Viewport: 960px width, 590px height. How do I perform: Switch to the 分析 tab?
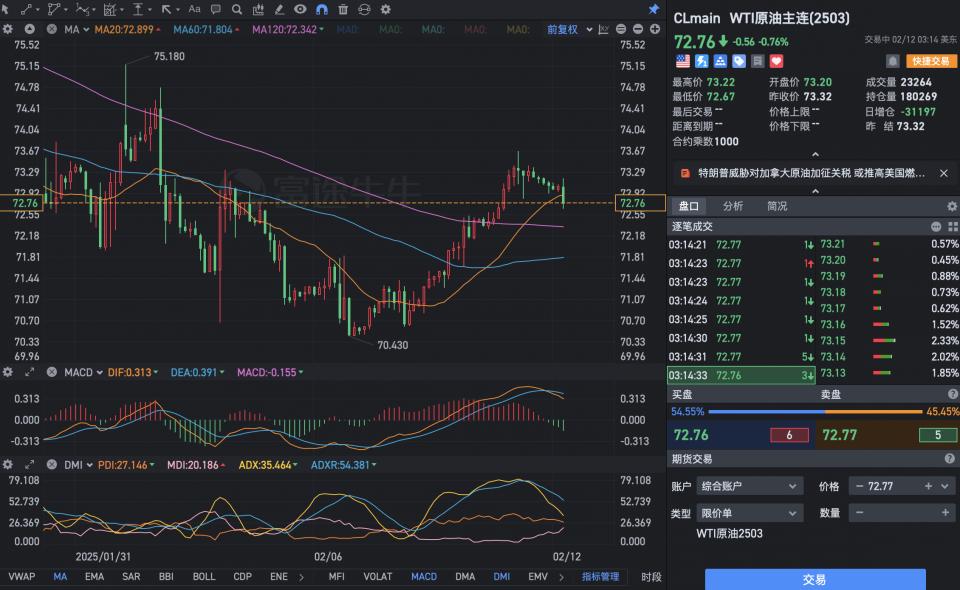(733, 206)
